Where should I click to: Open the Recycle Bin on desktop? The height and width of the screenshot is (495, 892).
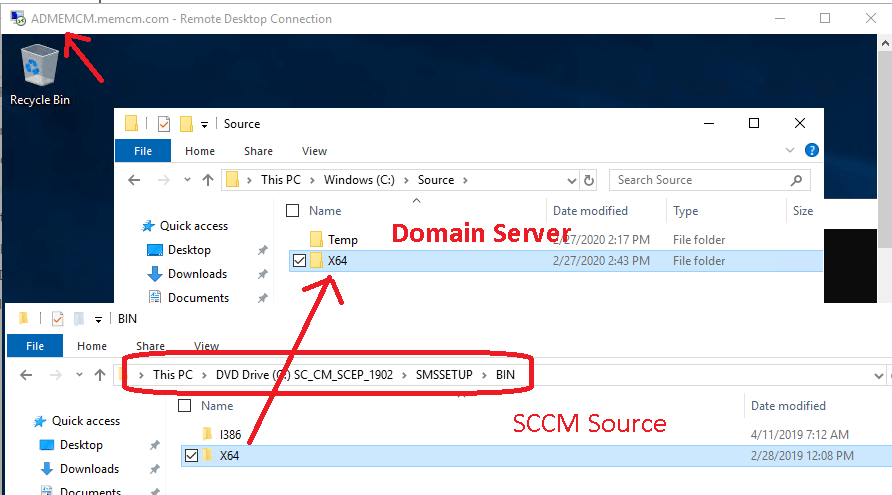point(39,75)
